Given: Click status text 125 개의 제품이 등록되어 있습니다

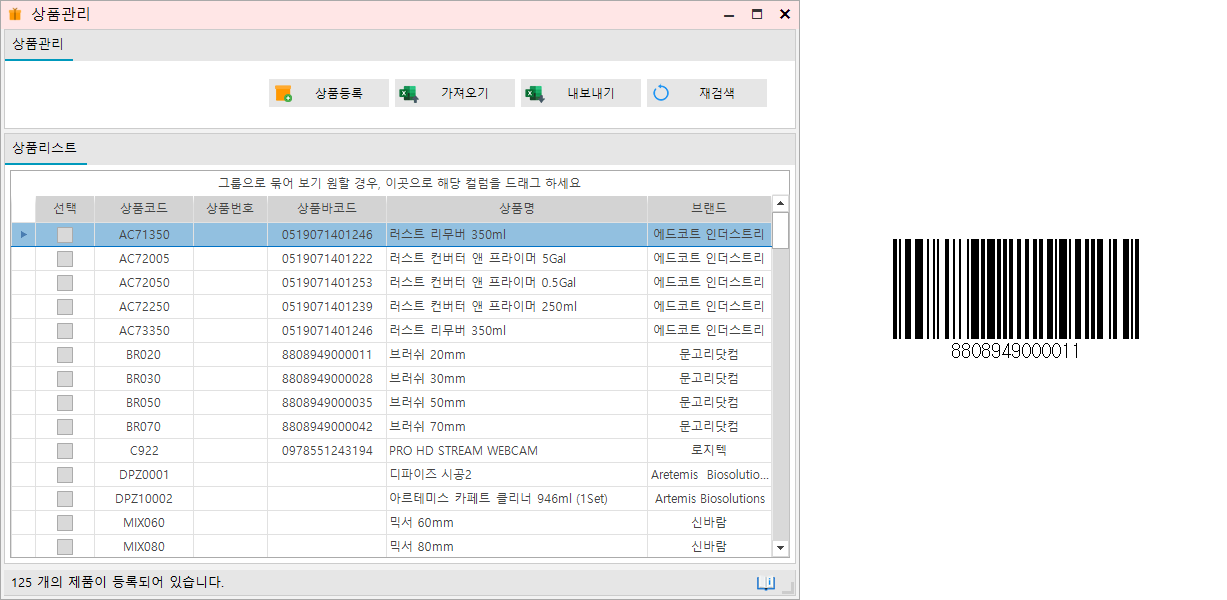Looking at the screenshot, I should [x=117, y=582].
